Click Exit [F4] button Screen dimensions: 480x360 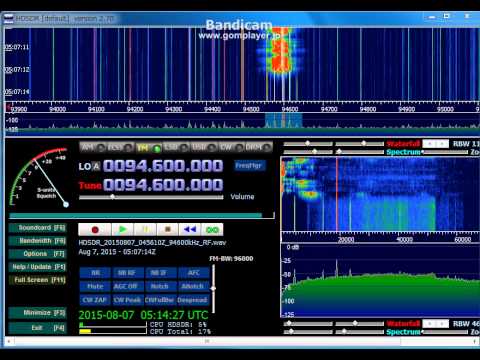pos(38,328)
